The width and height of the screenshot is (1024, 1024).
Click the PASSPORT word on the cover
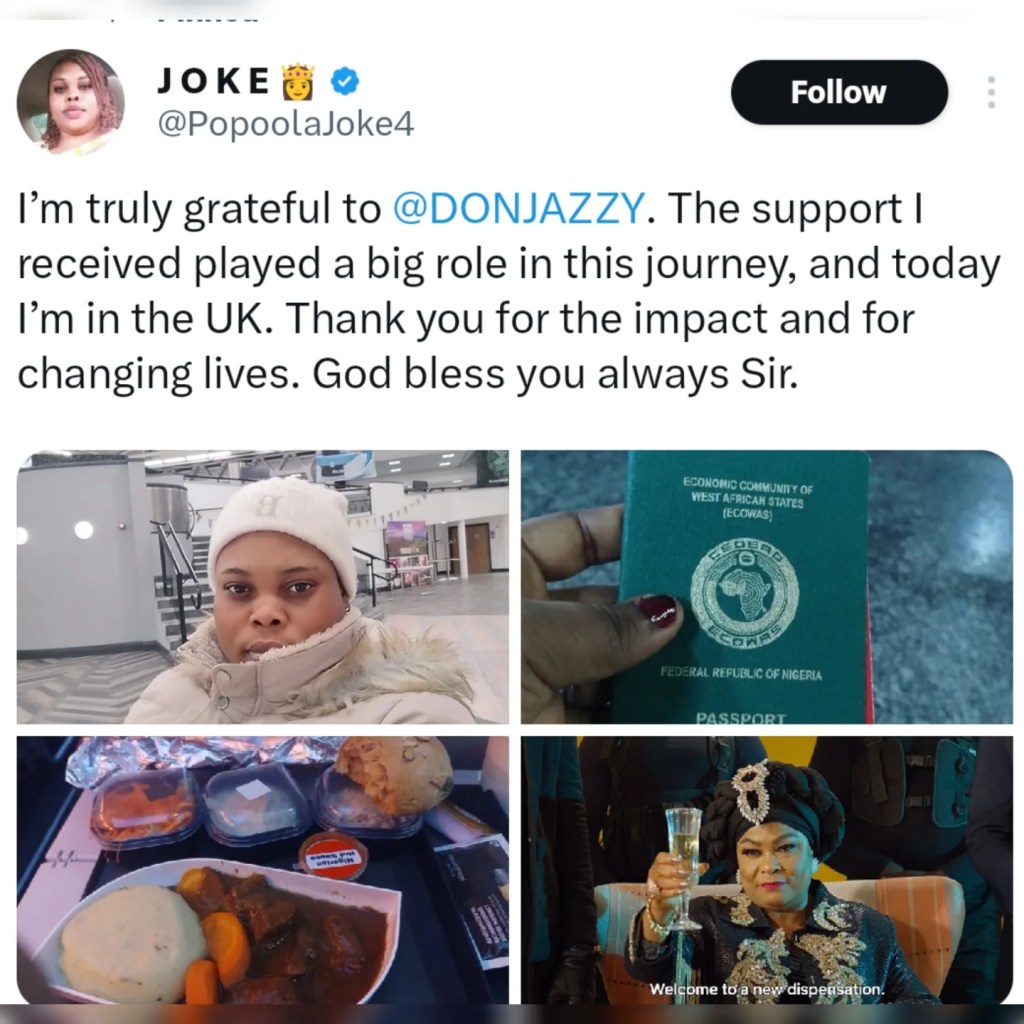tap(741, 718)
